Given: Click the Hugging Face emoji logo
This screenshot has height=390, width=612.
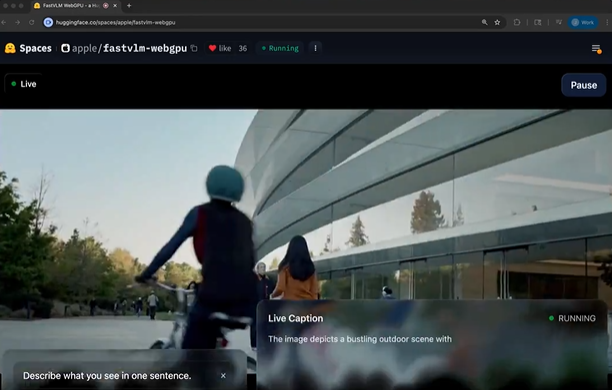Looking at the screenshot, I should click(10, 48).
